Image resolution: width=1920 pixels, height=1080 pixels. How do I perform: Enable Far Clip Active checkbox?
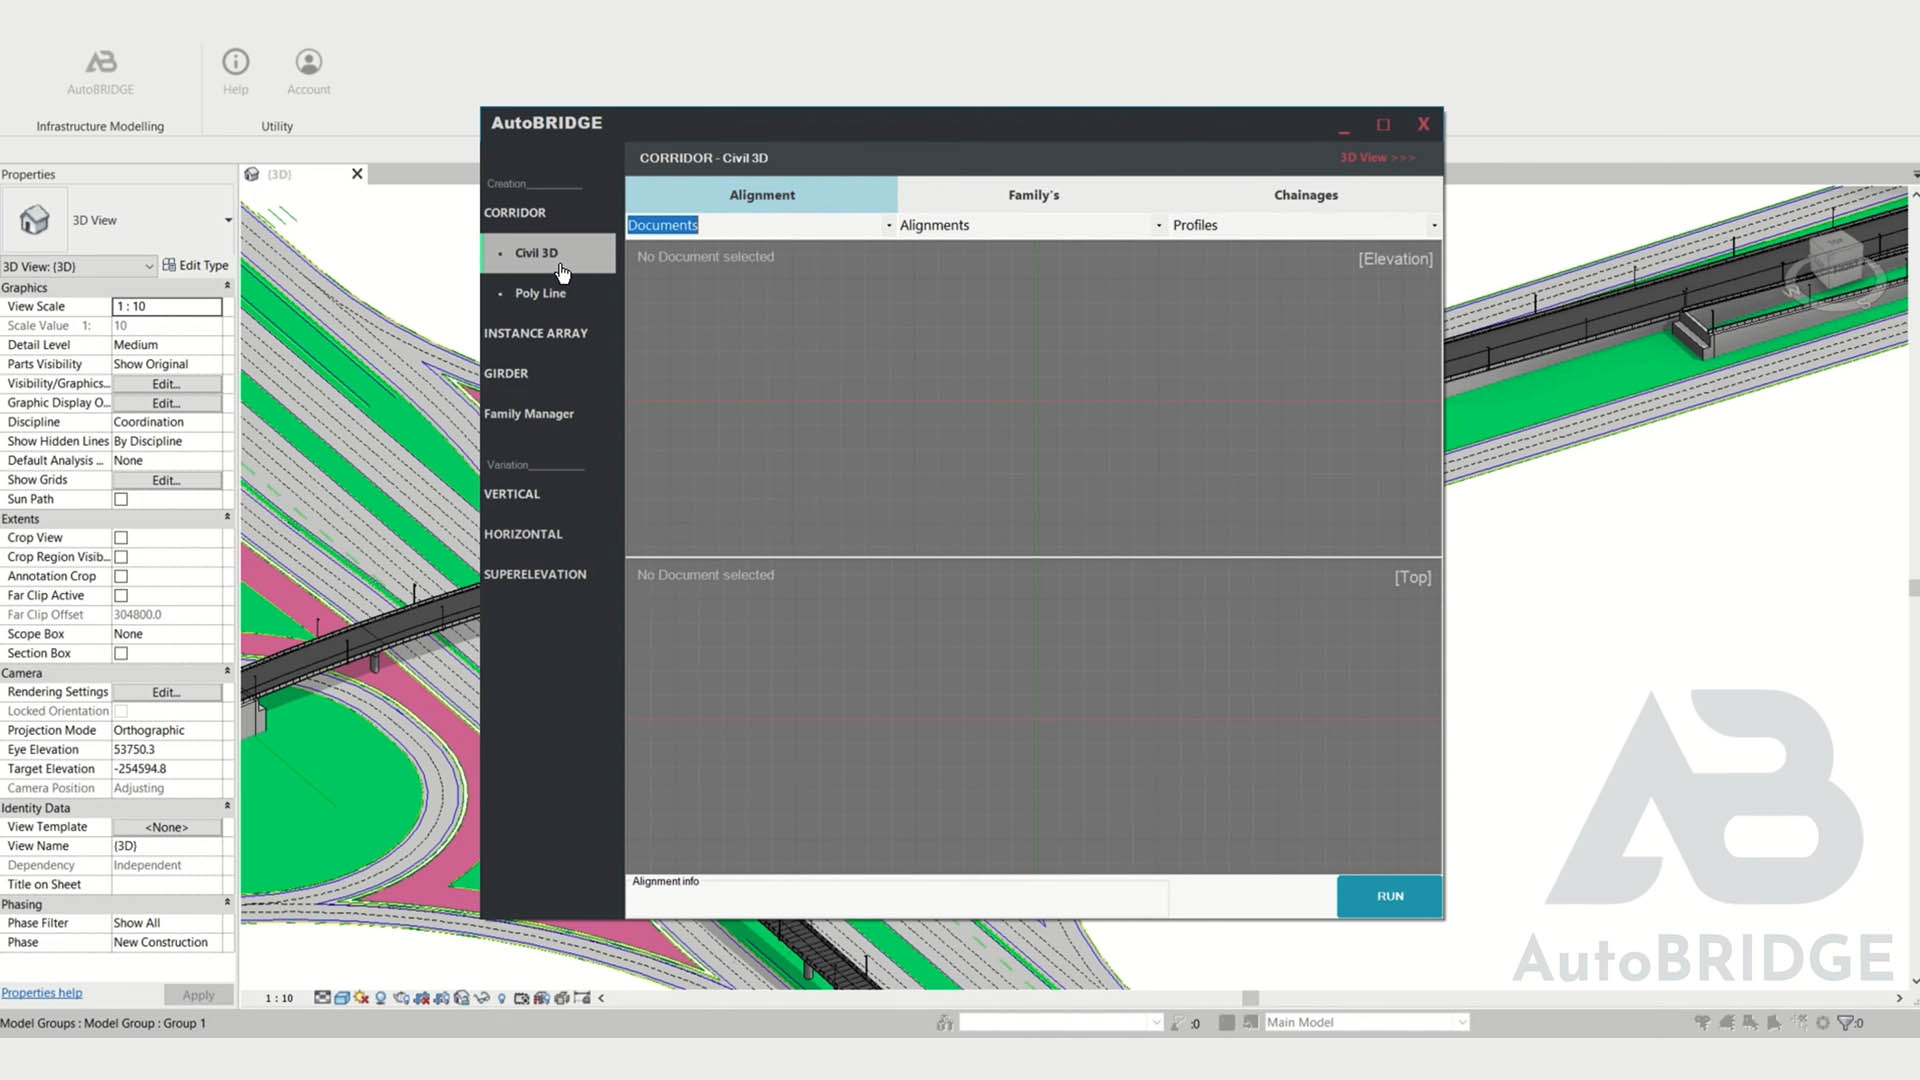coord(121,595)
